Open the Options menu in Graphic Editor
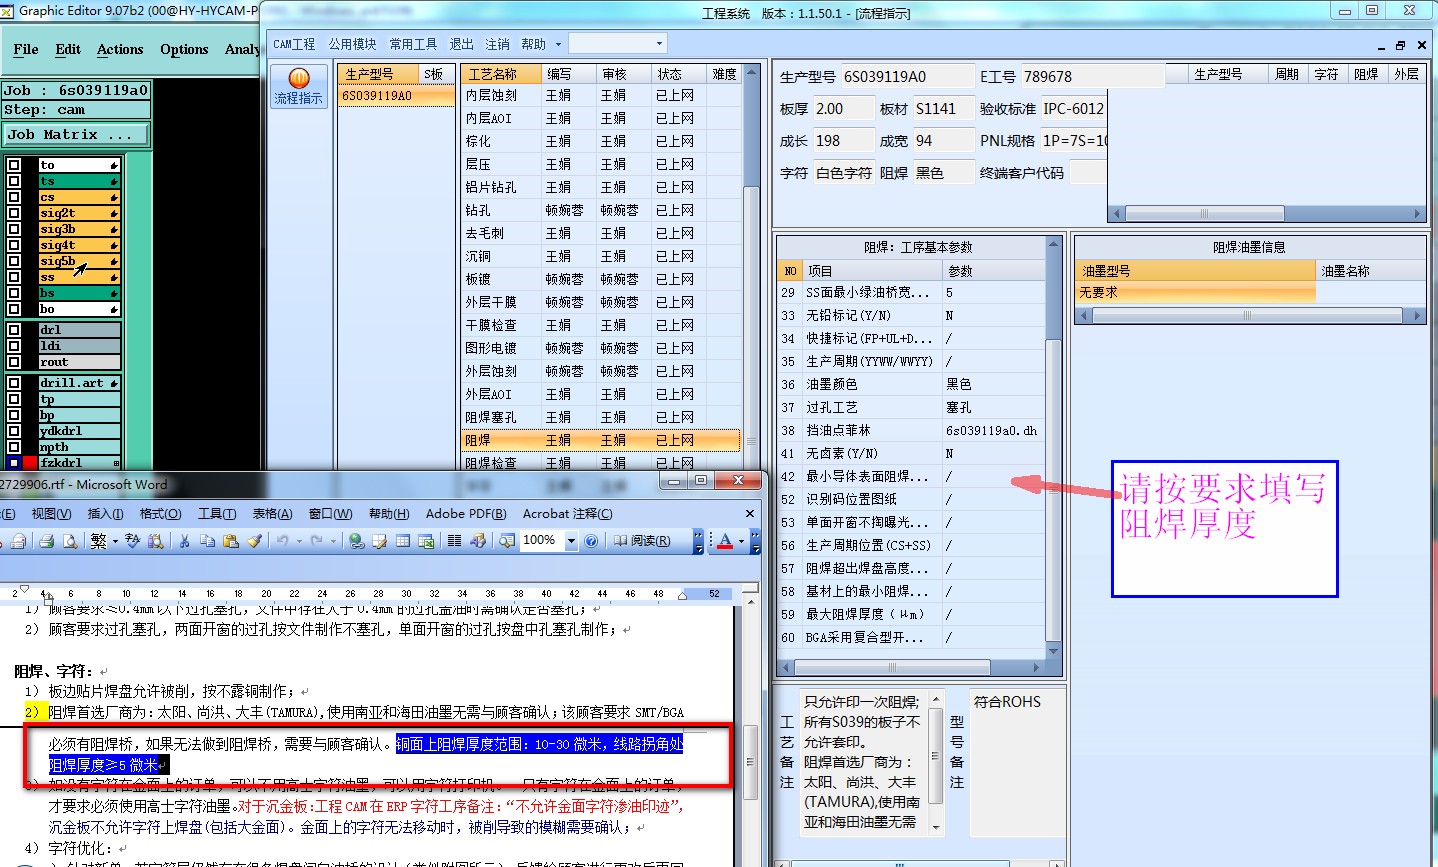This screenshot has height=867, width=1438. point(184,49)
